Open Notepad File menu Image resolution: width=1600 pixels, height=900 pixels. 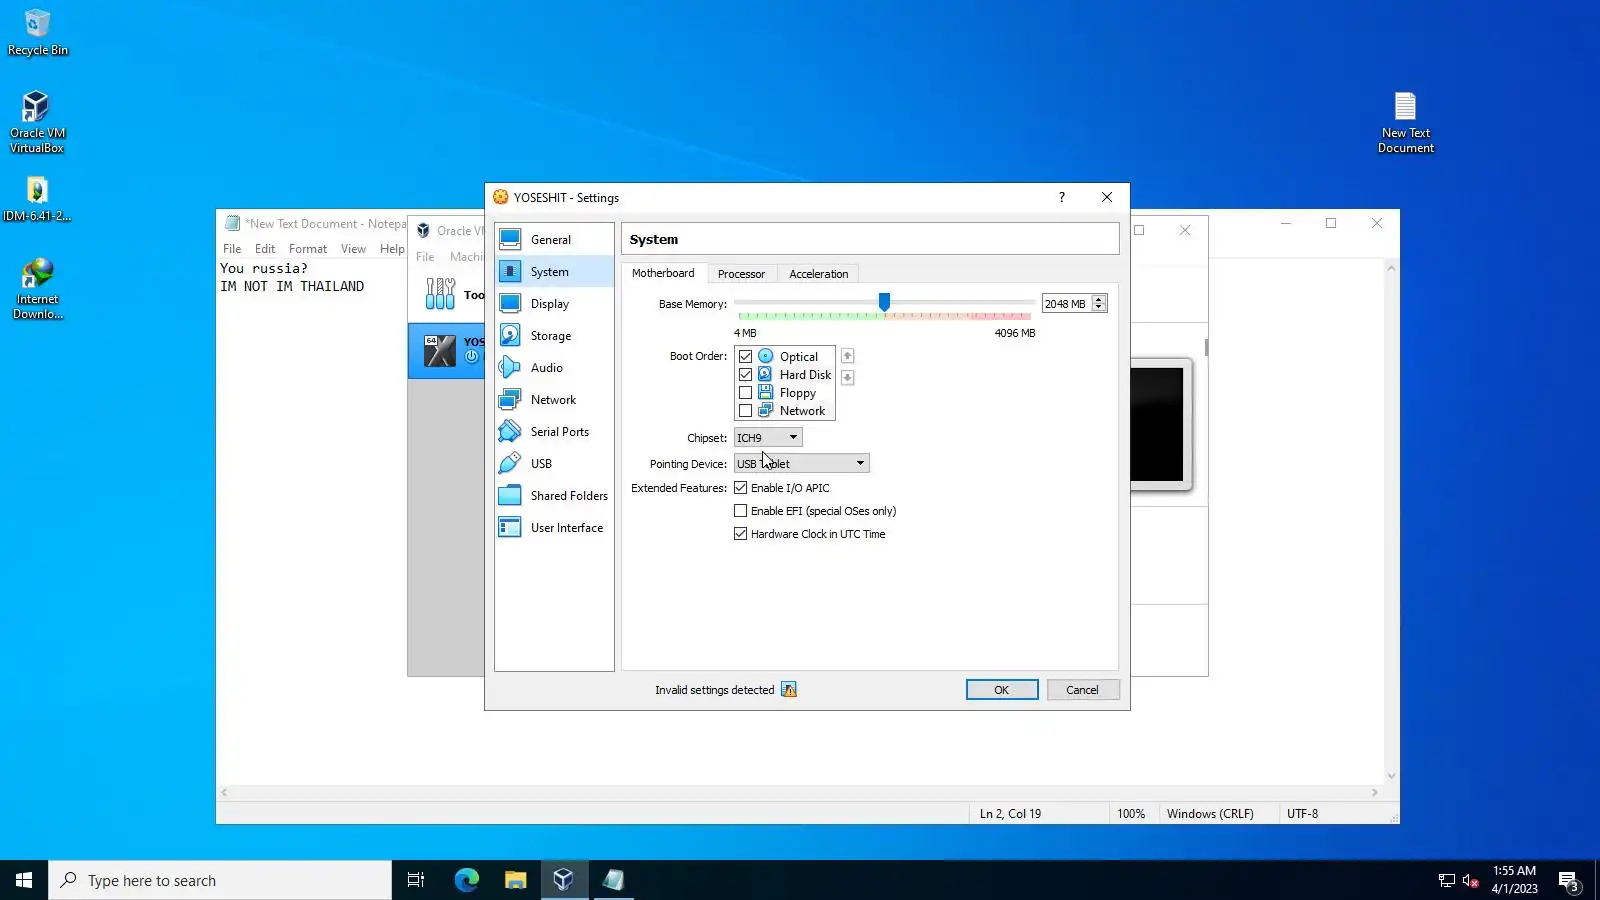click(x=232, y=249)
